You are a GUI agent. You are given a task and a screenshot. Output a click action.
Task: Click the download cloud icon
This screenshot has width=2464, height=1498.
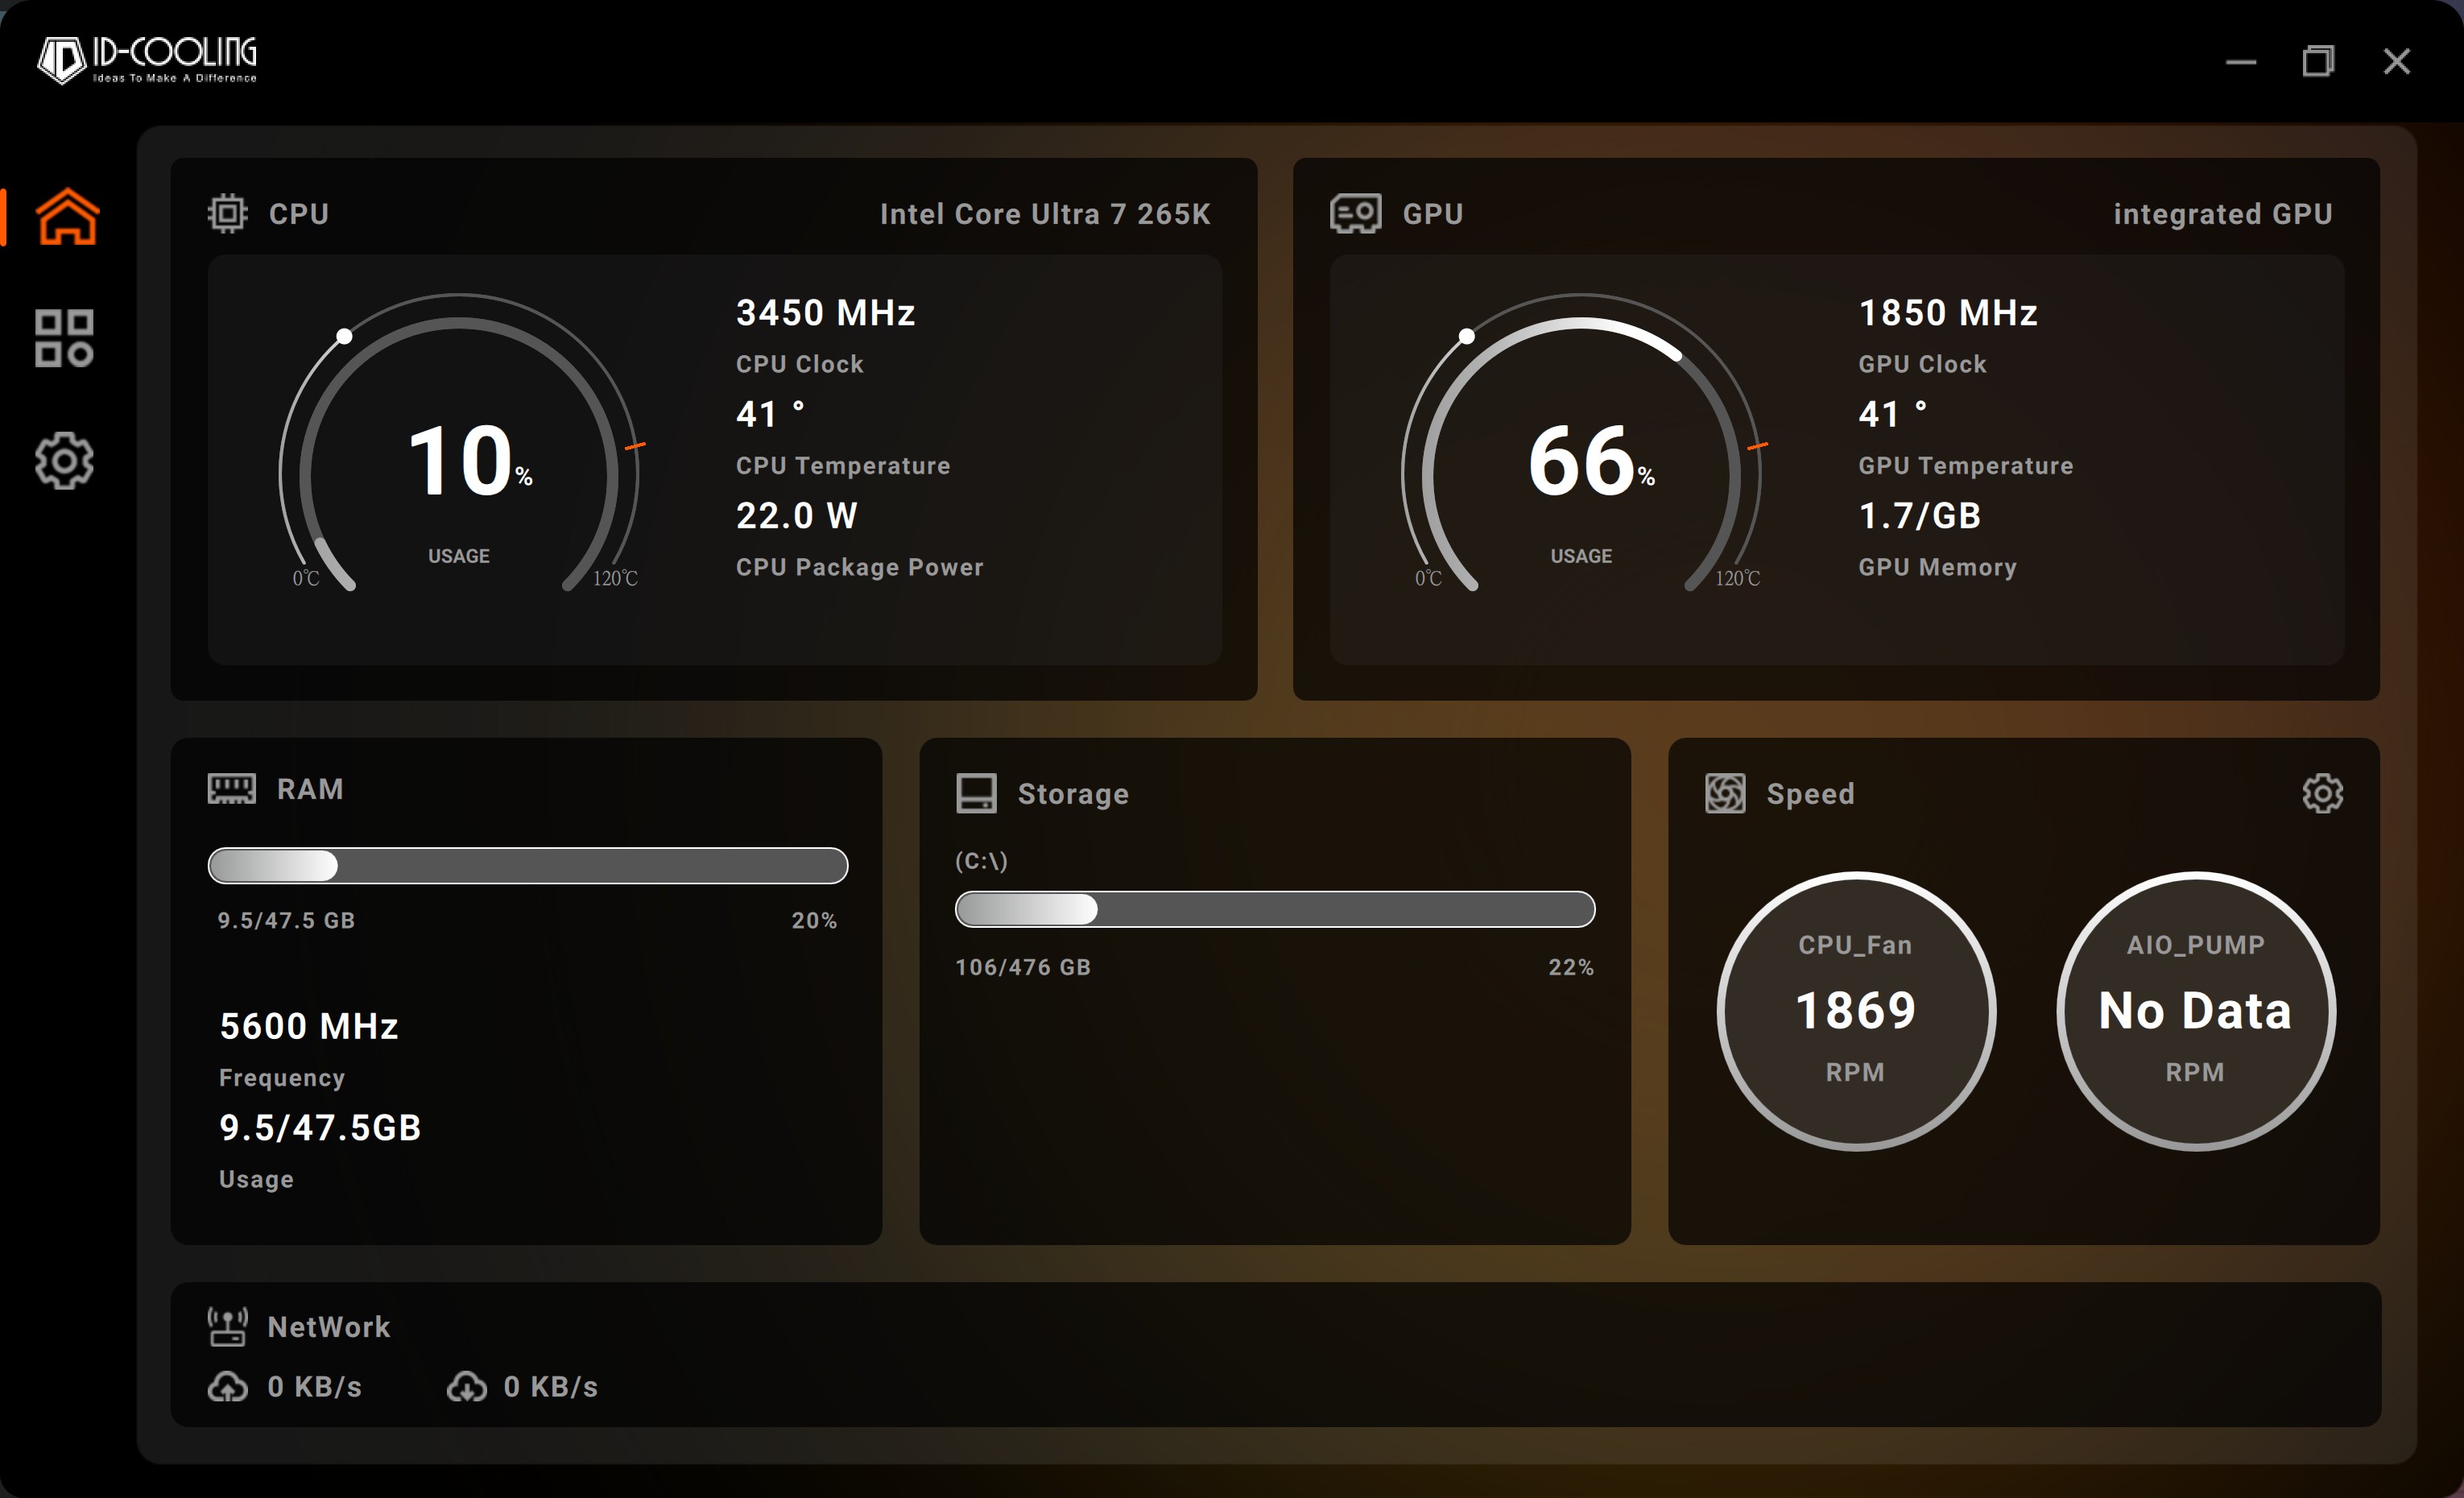pyautogui.click(x=466, y=1386)
